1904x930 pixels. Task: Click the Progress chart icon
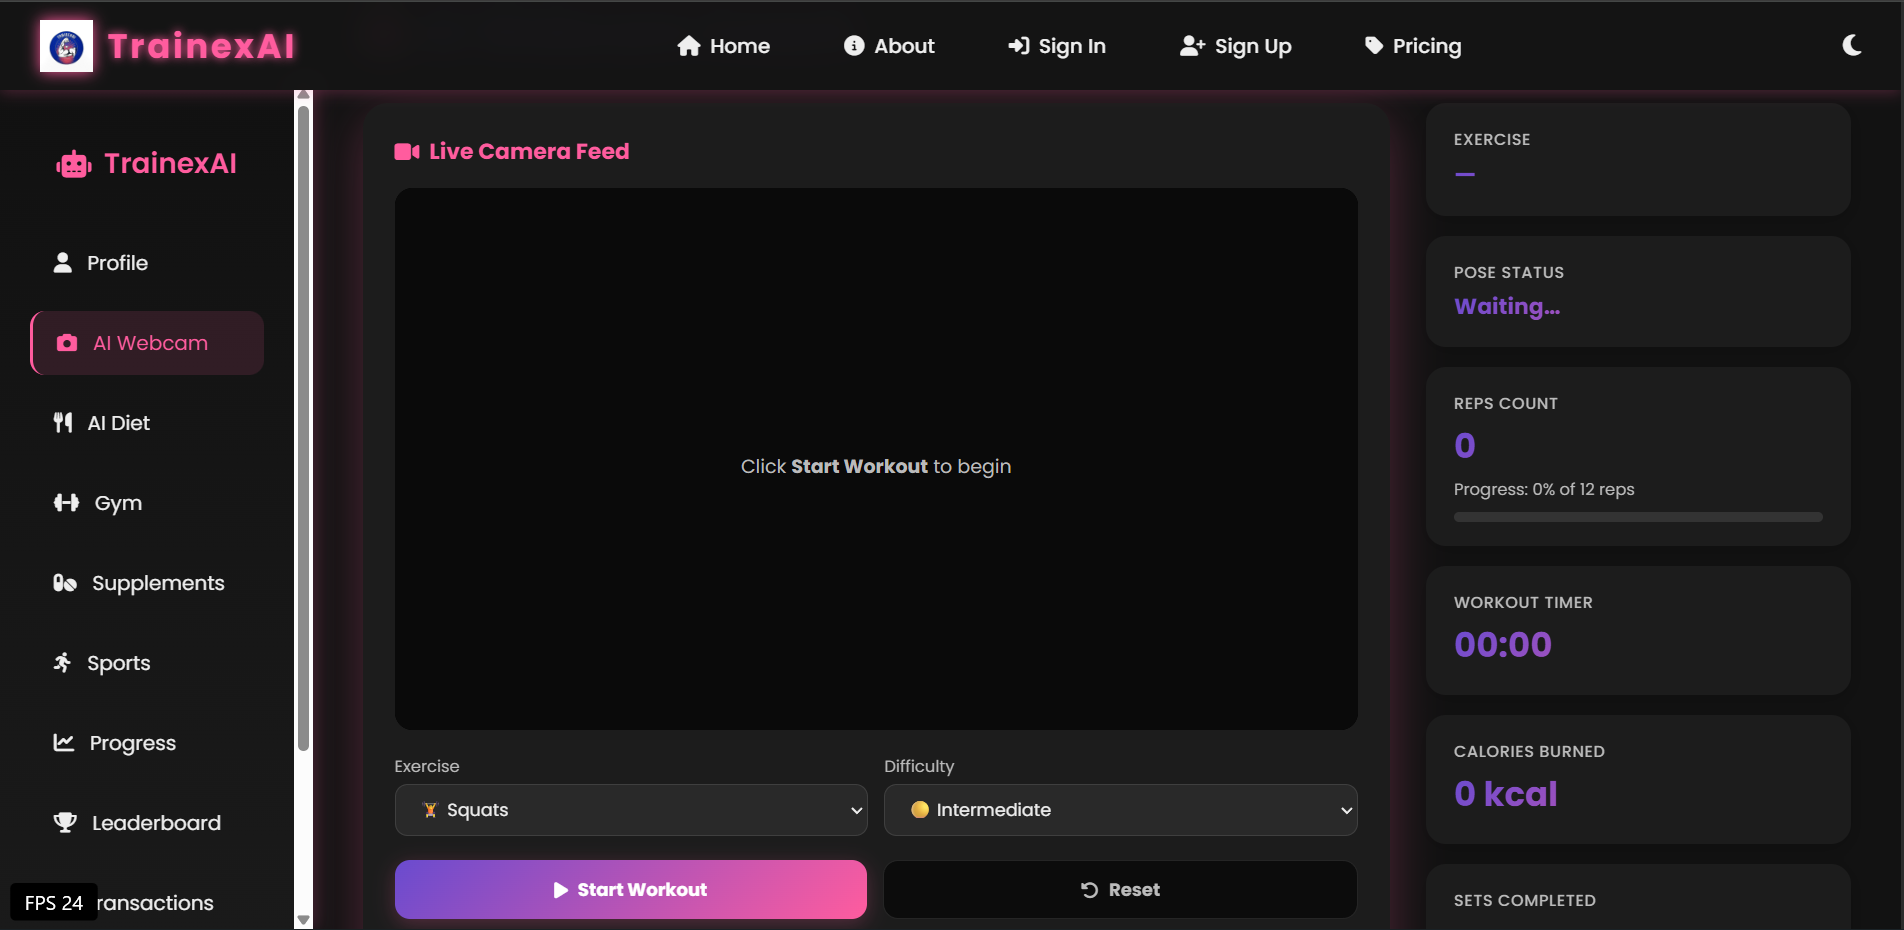[64, 743]
